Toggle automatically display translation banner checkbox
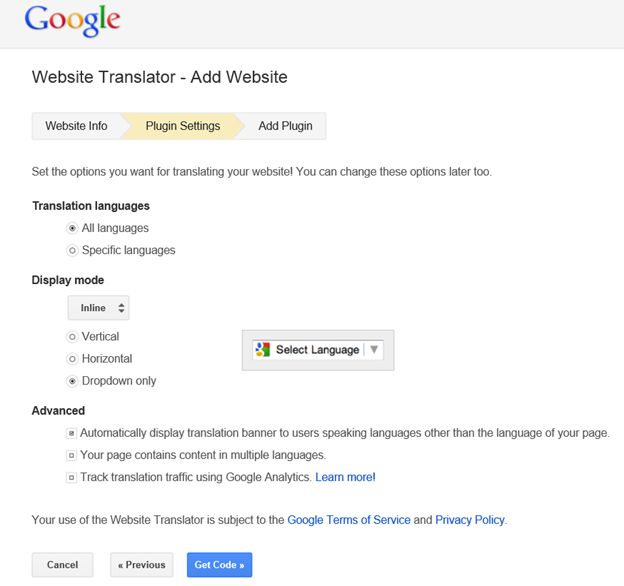The width and height of the screenshot is (624, 586). [x=71, y=433]
